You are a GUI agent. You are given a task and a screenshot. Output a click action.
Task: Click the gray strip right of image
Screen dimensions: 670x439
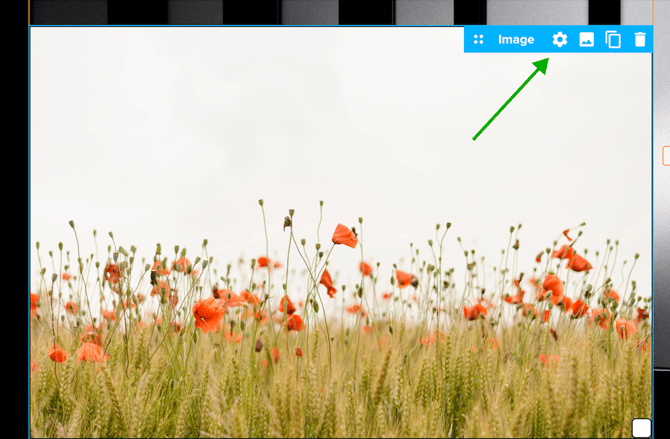(661, 300)
